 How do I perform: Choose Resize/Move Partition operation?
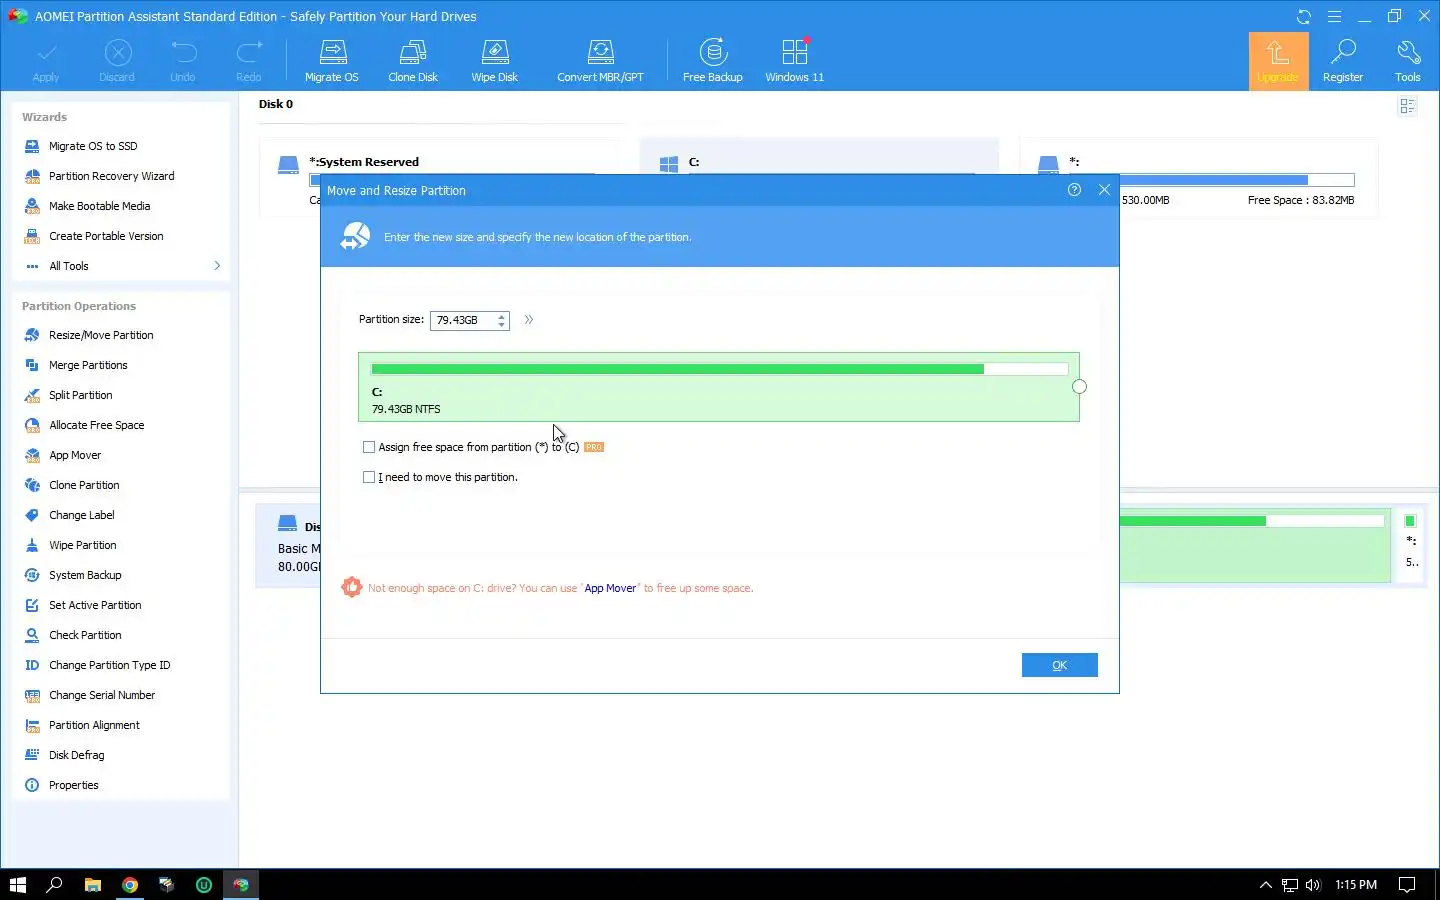click(x=101, y=335)
